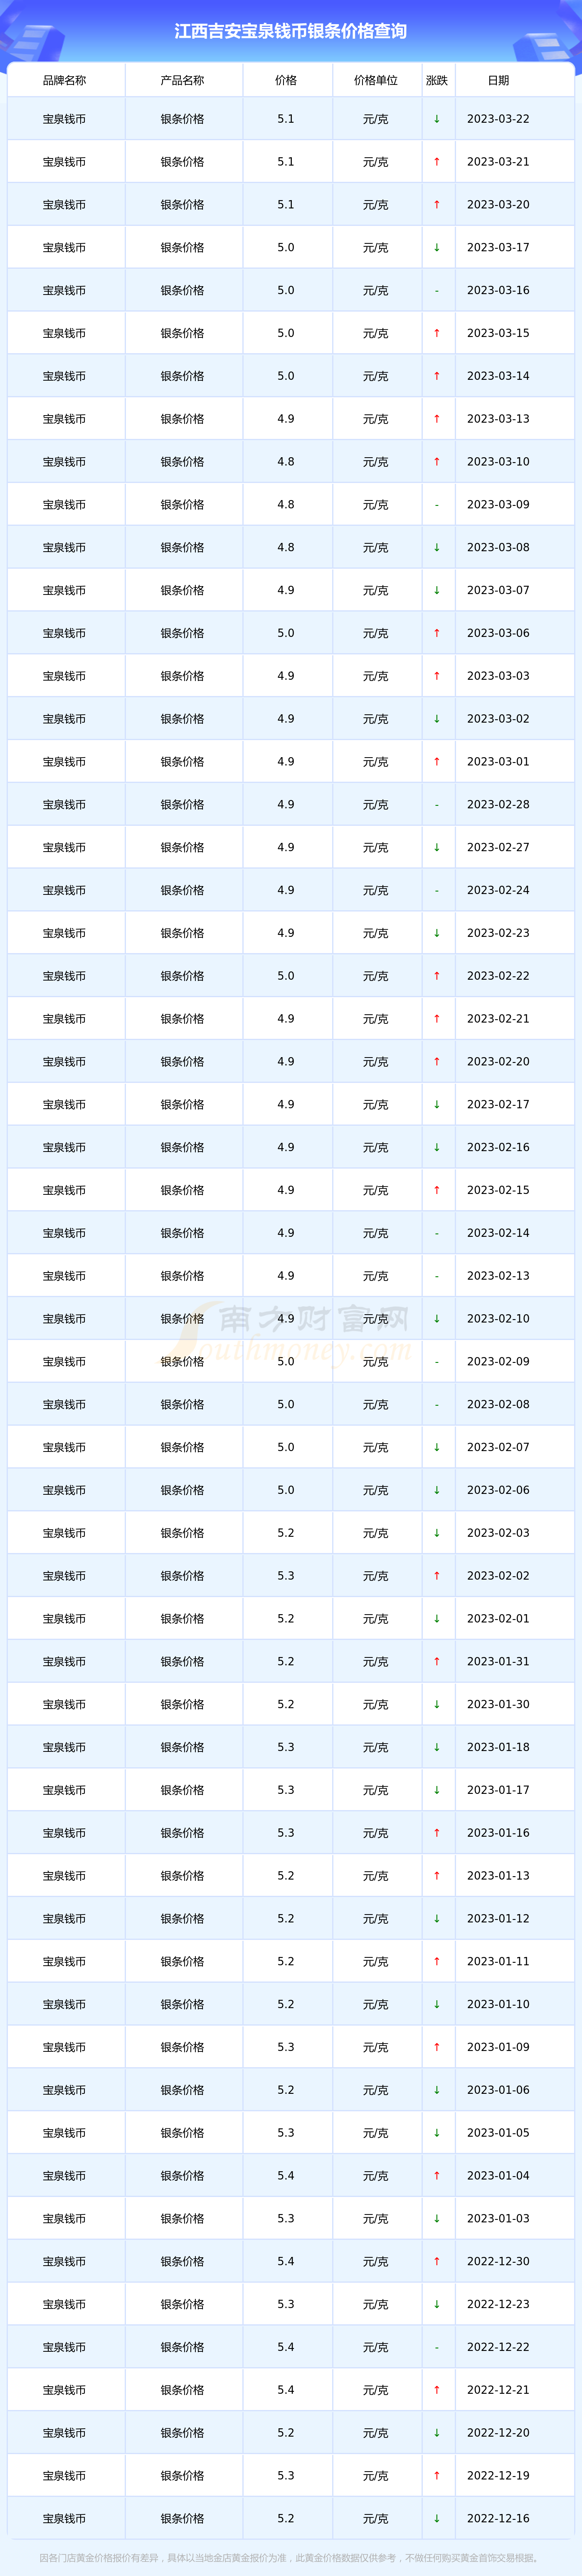This screenshot has height=2576, width=582.
Task: Select the date cell 2023-03-14
Action: pos(498,376)
